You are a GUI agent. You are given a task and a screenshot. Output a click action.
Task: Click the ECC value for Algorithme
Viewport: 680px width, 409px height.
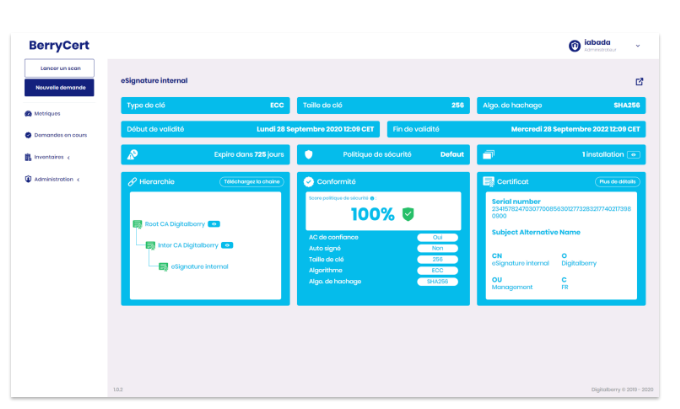pyautogui.click(x=437, y=271)
